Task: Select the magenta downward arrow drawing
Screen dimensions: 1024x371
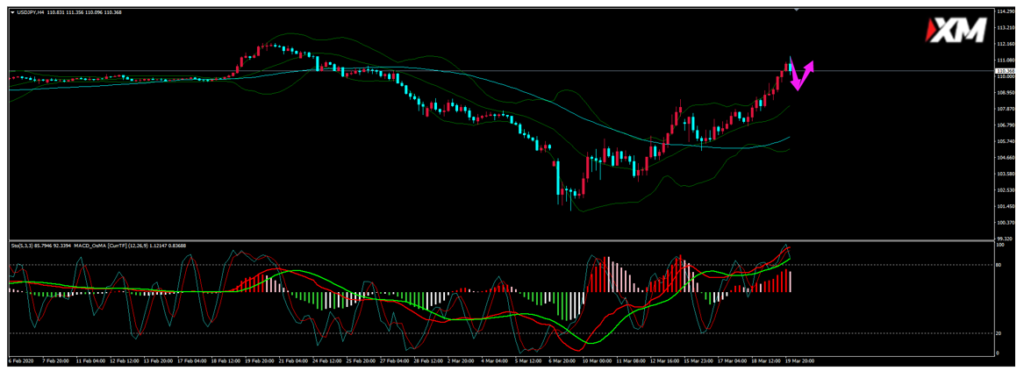Action: [794, 73]
